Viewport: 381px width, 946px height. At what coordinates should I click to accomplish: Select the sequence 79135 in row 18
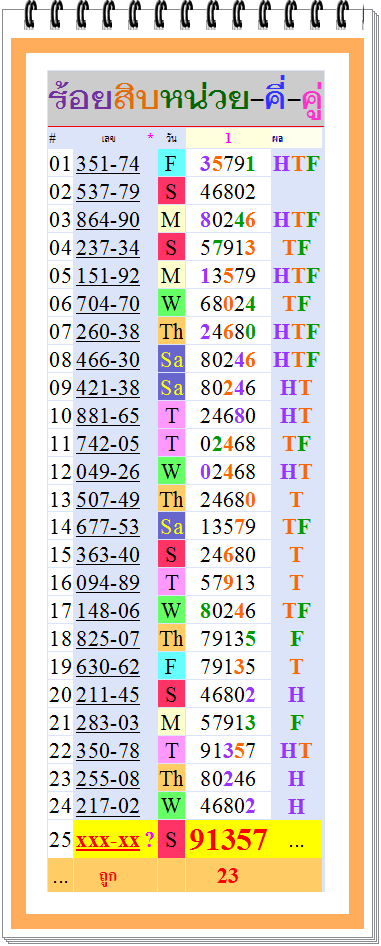(228, 638)
